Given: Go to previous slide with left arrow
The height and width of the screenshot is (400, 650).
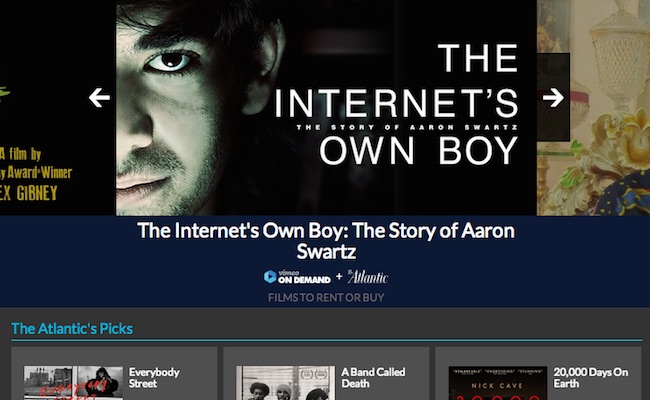Looking at the screenshot, I should (99, 98).
